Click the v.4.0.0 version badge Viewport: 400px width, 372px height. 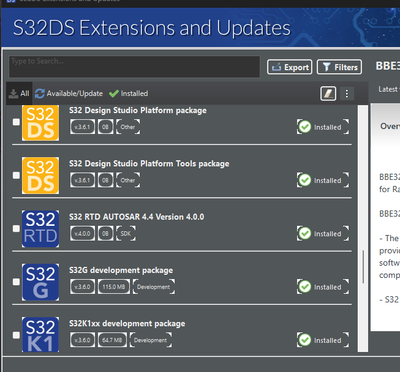82,234
